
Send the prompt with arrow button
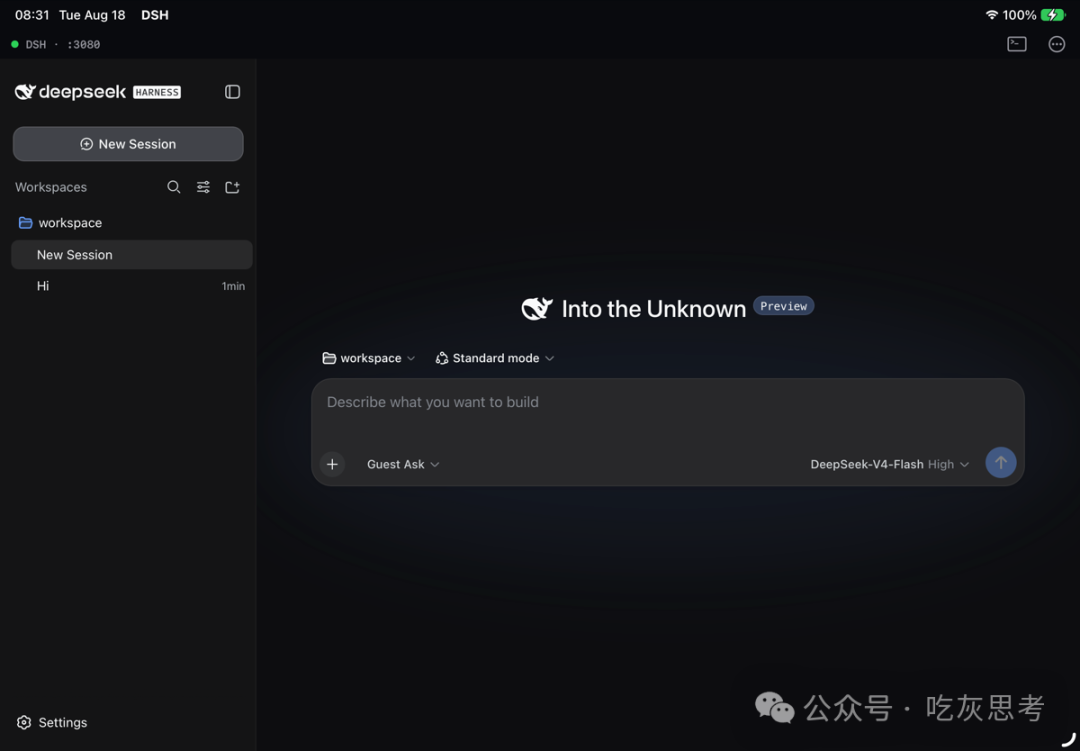[x=1000, y=463]
